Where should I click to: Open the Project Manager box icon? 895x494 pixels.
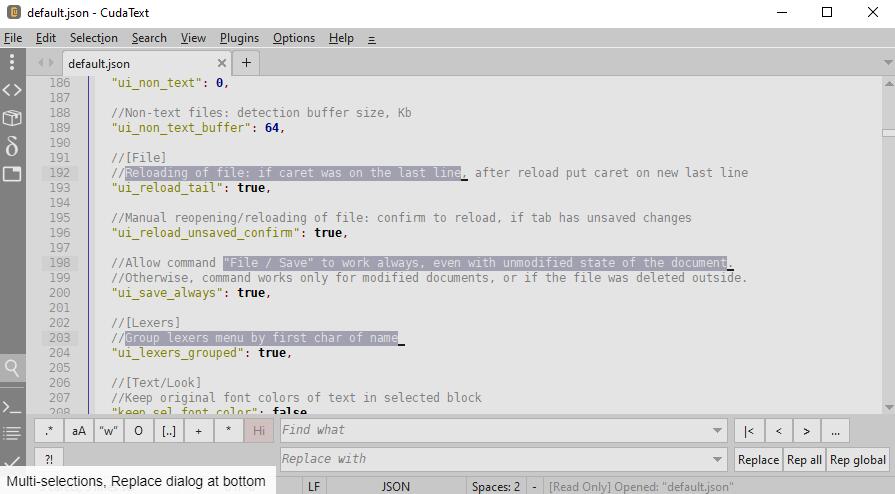(x=12, y=118)
